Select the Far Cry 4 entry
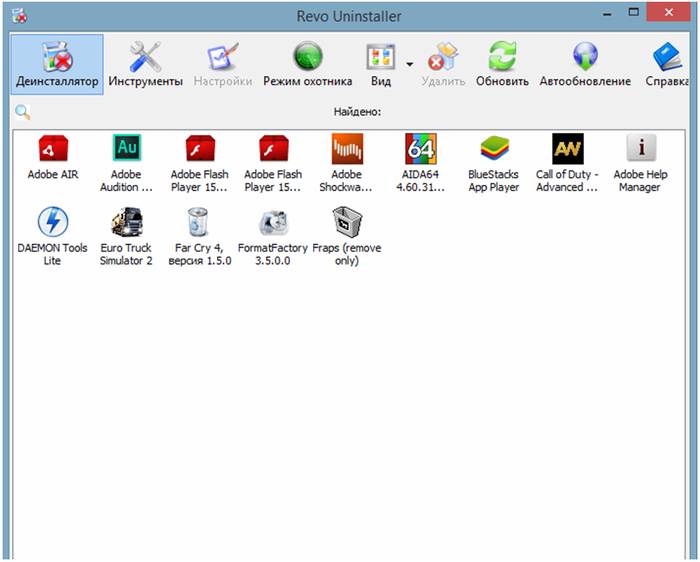 pyautogui.click(x=199, y=222)
